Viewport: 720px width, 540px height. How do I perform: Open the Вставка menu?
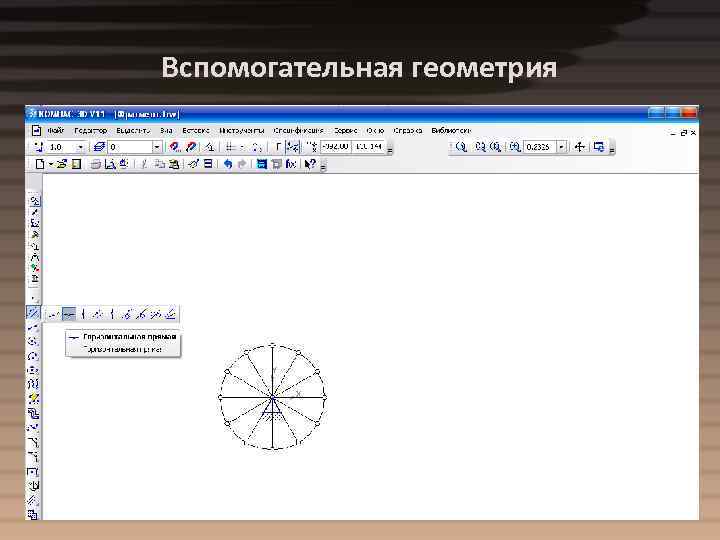click(196, 131)
